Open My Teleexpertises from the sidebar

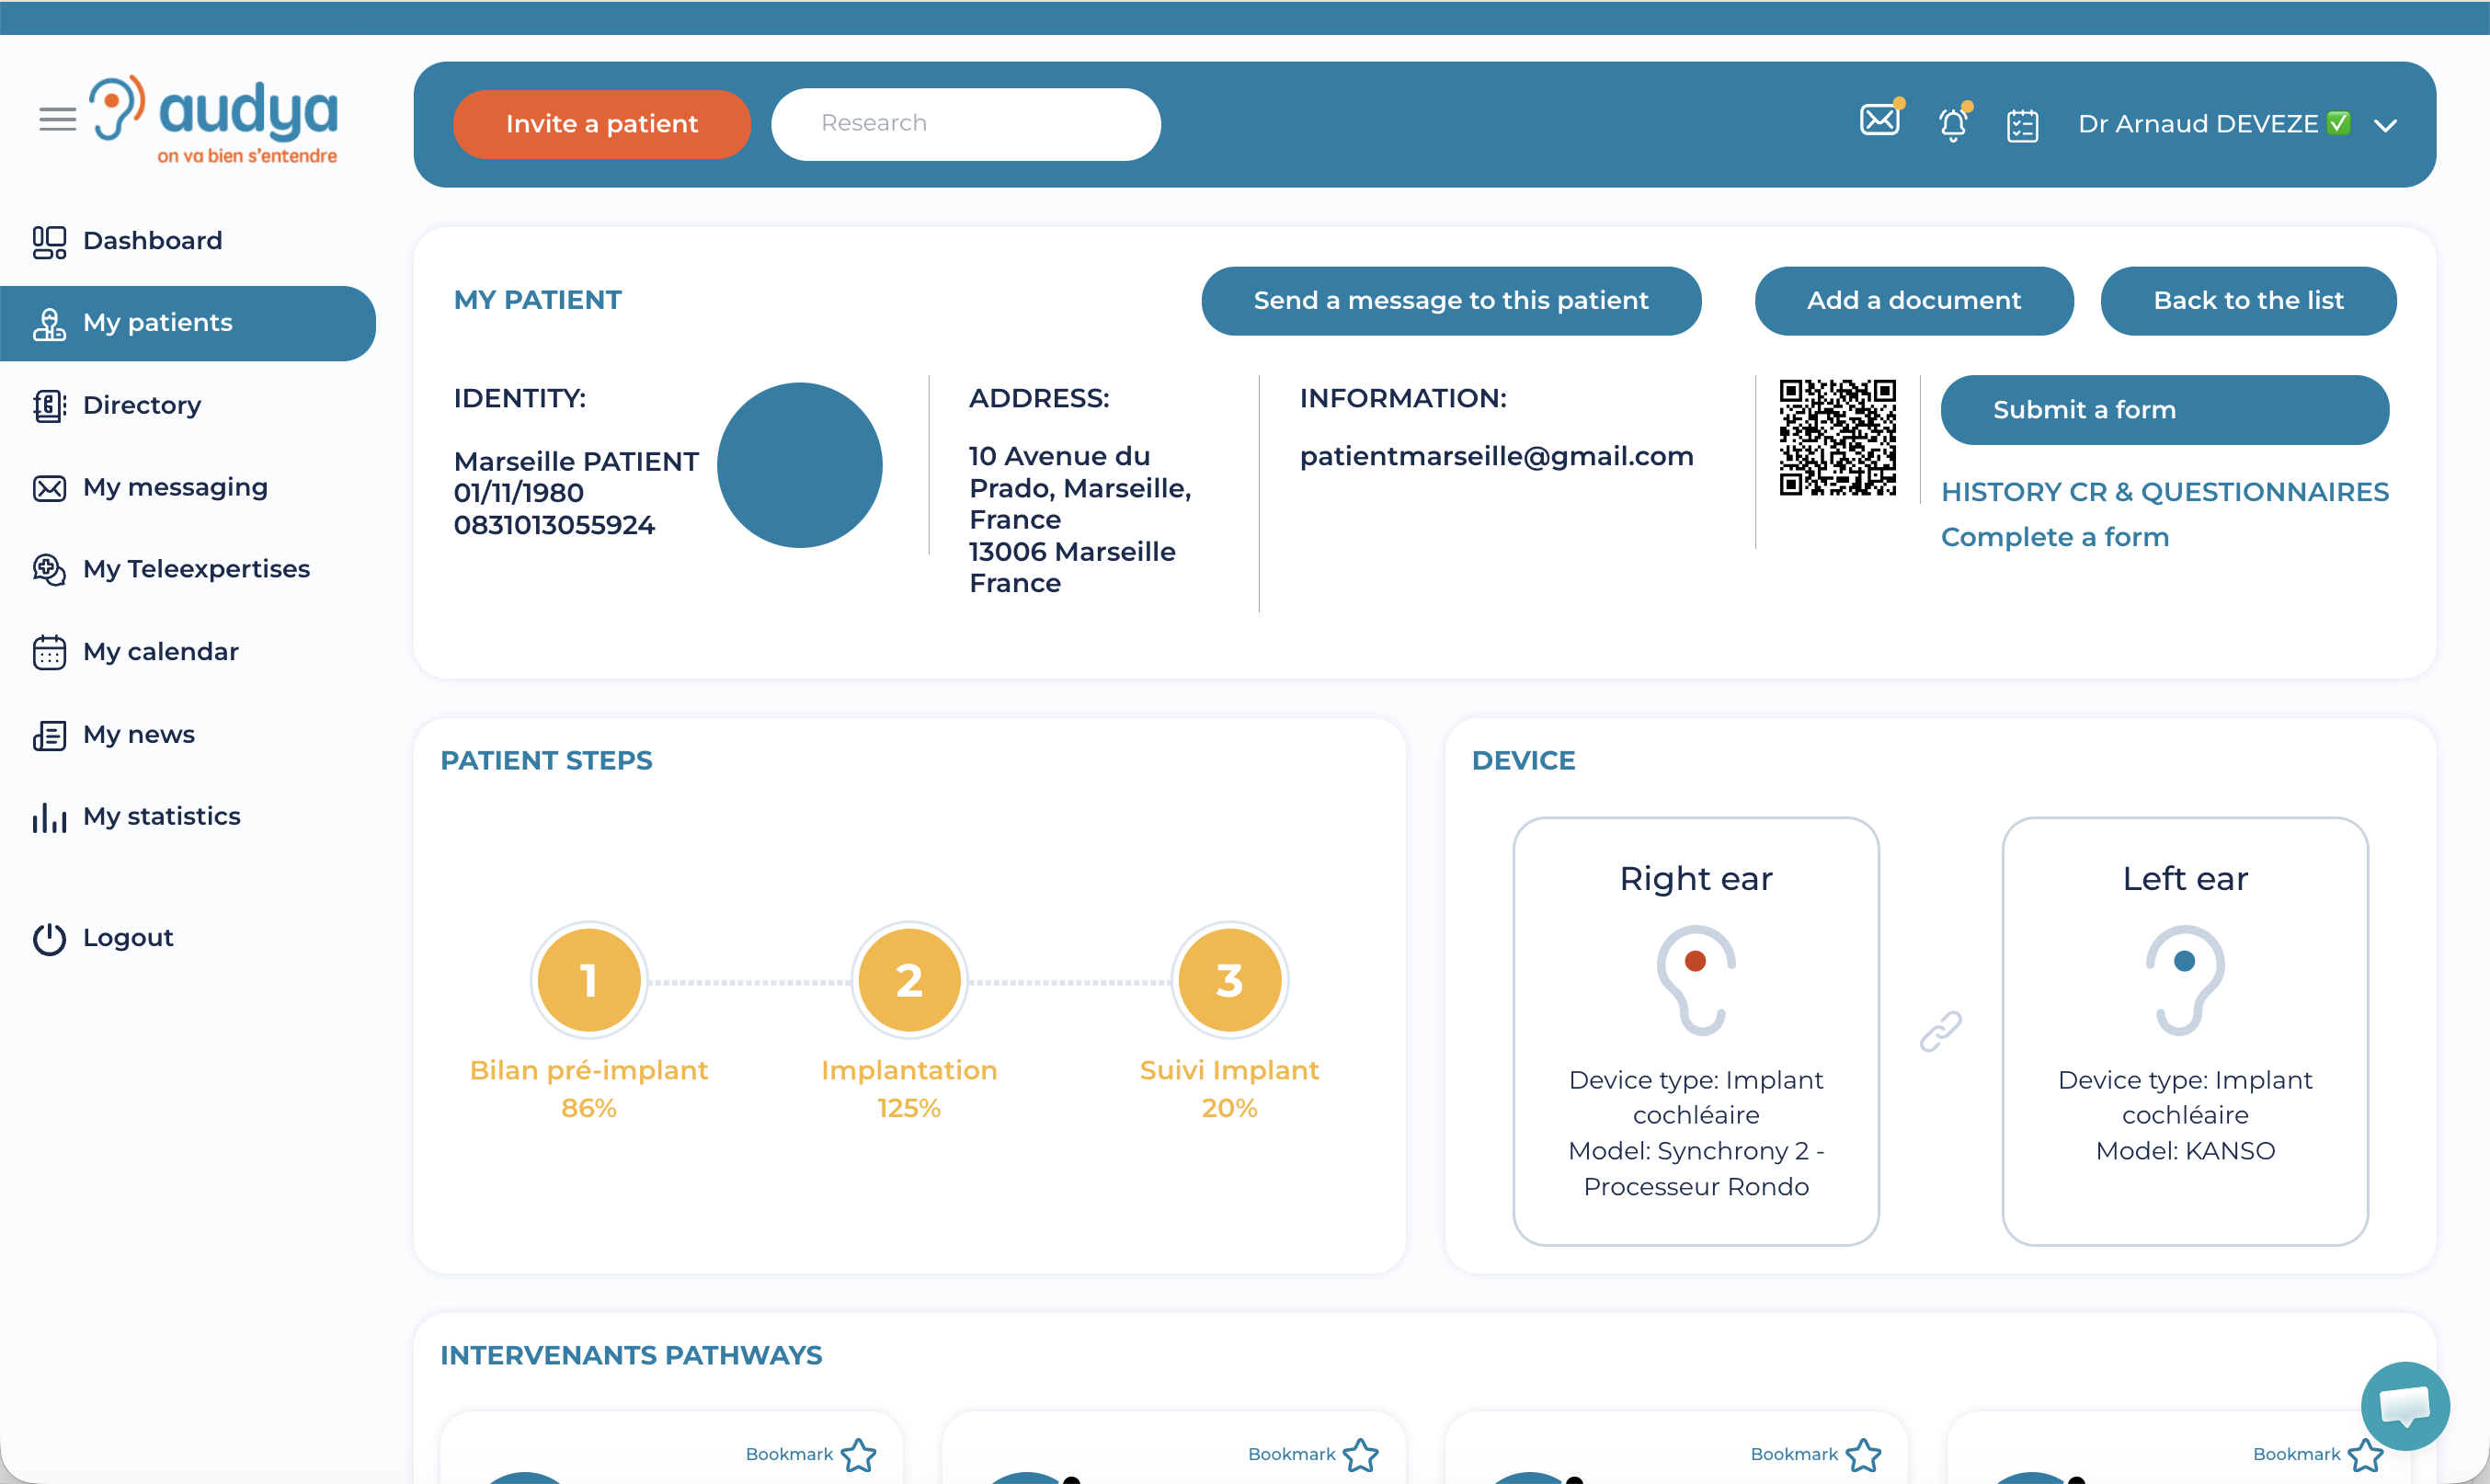click(195, 568)
